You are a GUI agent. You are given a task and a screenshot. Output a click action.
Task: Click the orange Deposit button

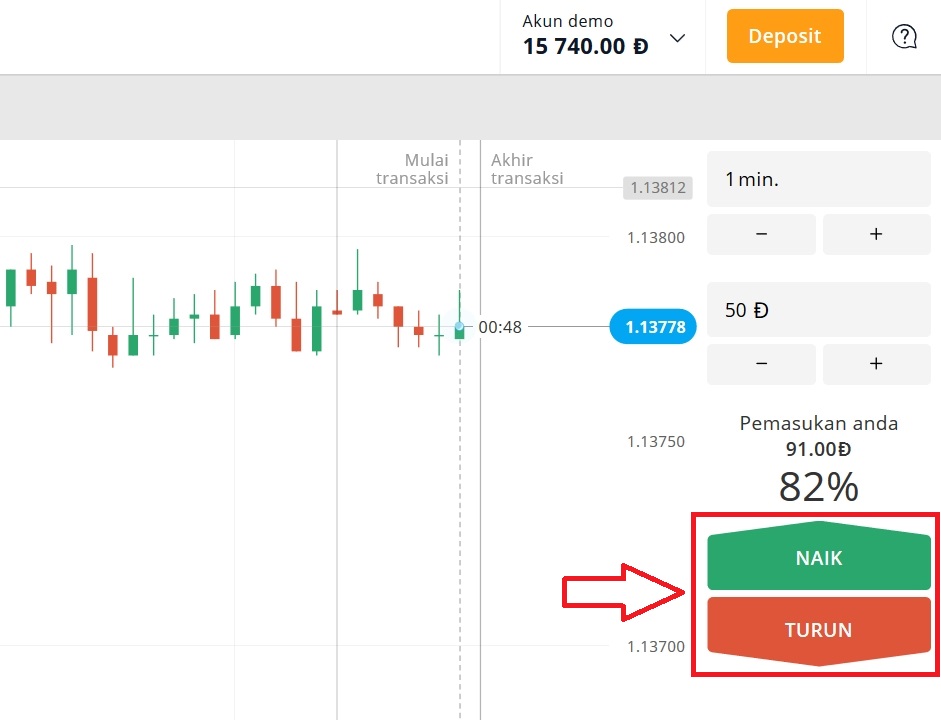tap(784, 37)
